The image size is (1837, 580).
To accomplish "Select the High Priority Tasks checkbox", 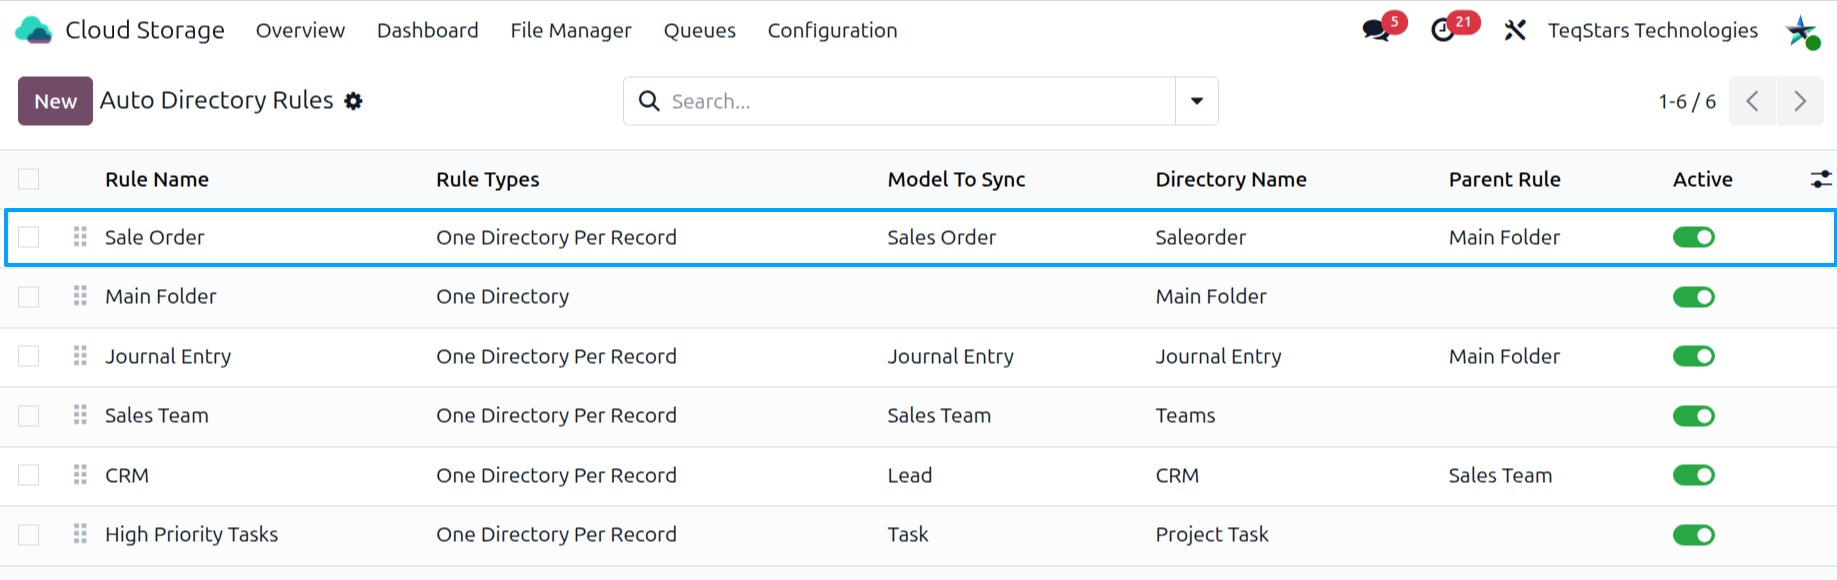I will 29,534.
